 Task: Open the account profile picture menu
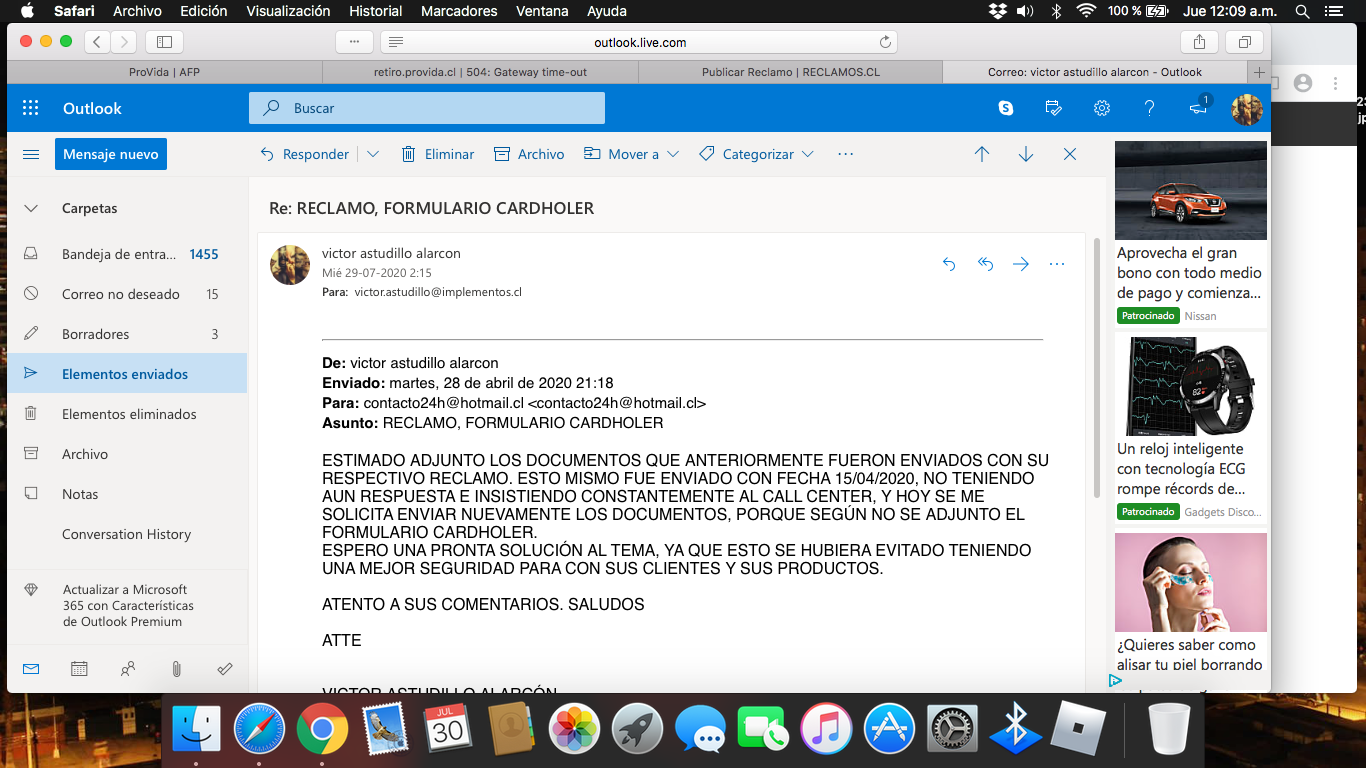pos(1246,109)
